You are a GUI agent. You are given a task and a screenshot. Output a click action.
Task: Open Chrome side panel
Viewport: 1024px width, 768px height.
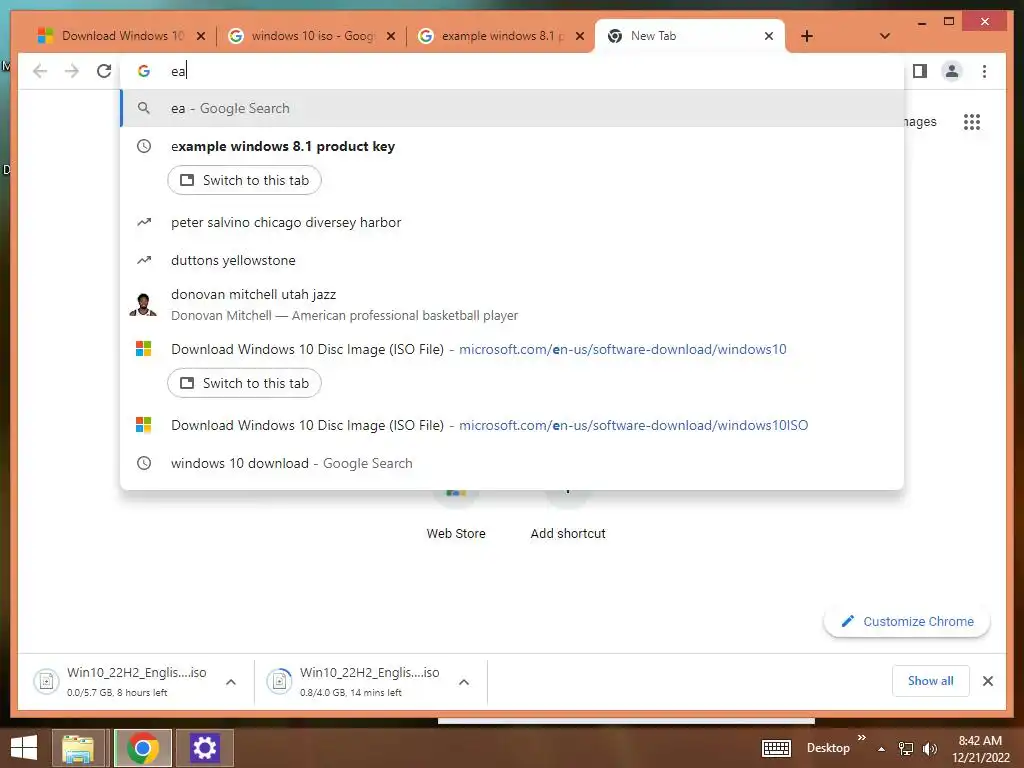pos(920,71)
